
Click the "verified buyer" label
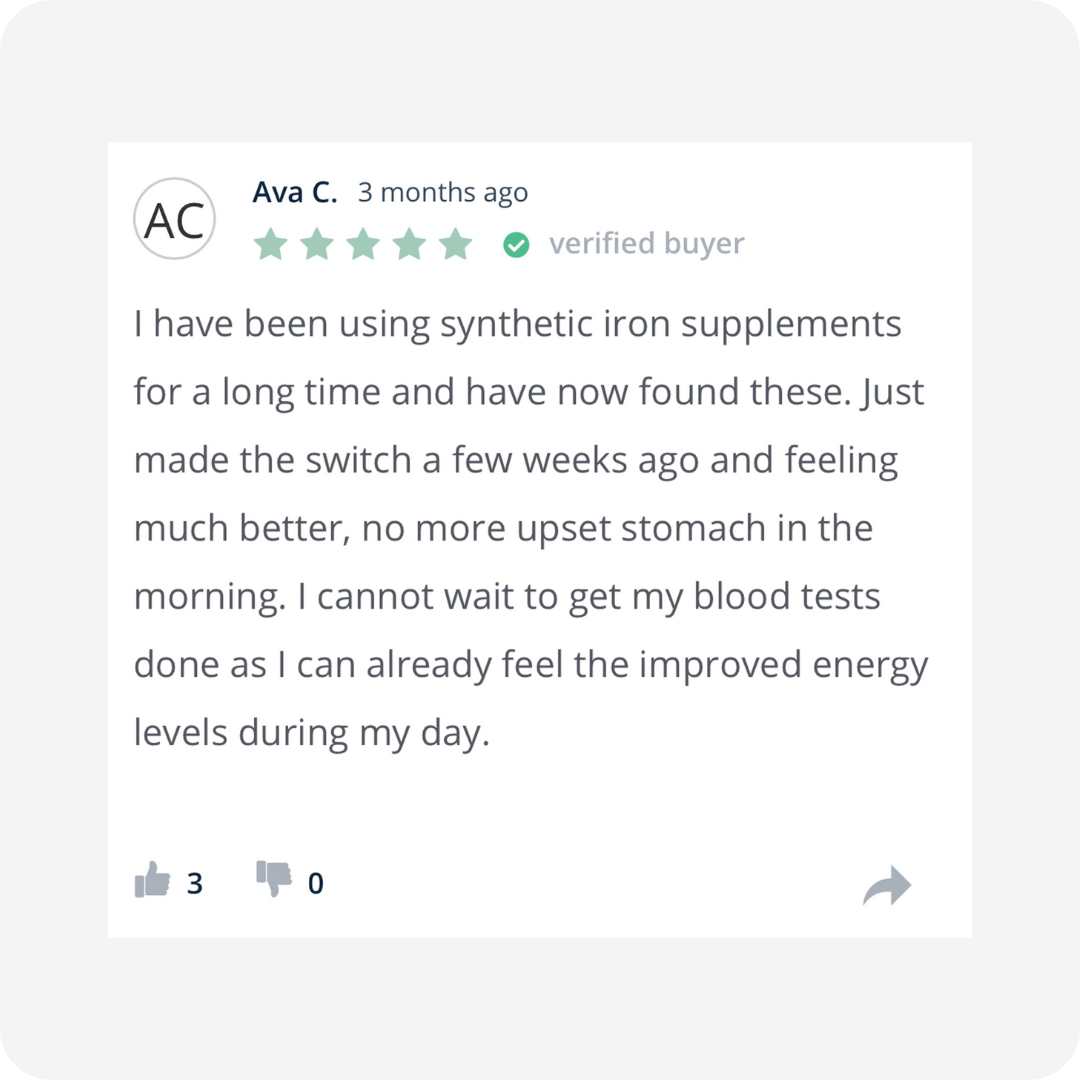[647, 244]
